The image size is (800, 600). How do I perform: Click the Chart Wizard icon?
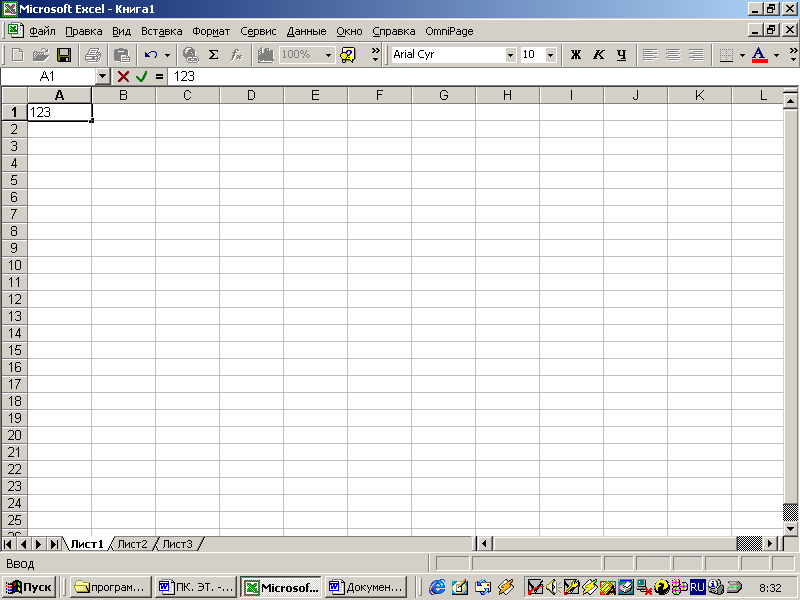(x=265, y=55)
